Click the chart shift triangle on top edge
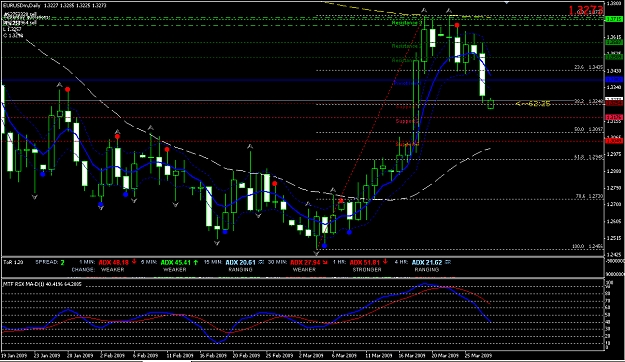This screenshot has width=625, height=362. (507, 2)
